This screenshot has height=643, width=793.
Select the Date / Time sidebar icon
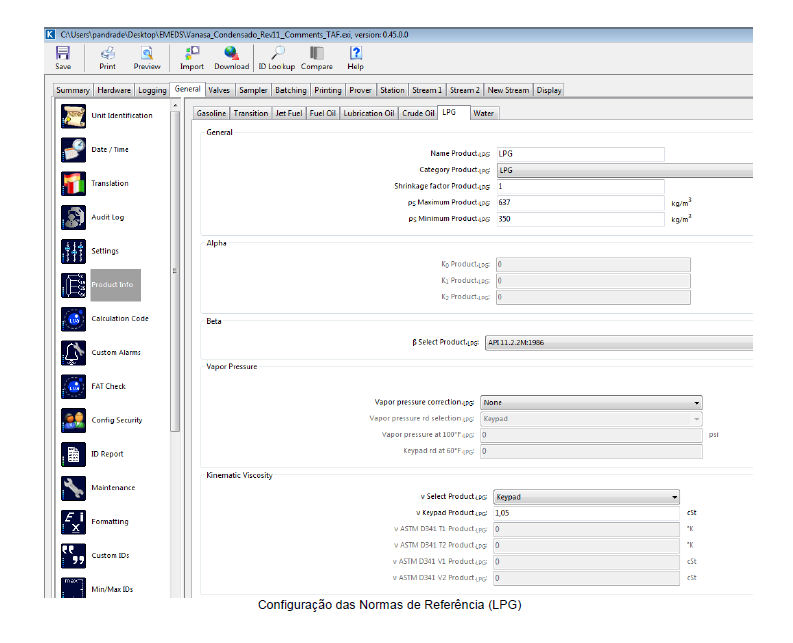pyautogui.click(x=73, y=150)
